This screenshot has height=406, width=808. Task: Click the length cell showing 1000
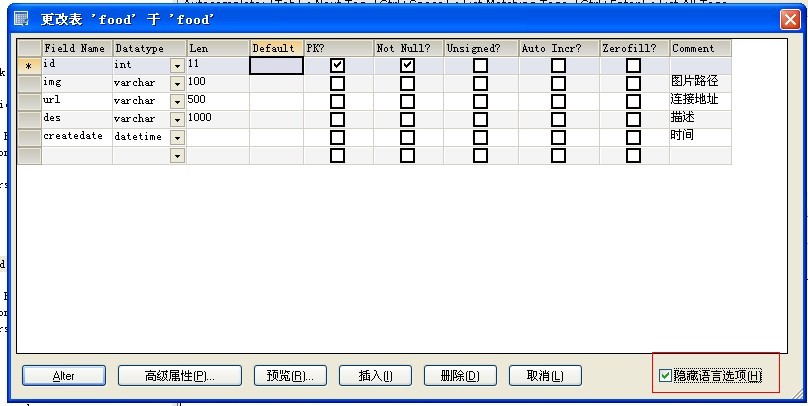tap(218, 120)
